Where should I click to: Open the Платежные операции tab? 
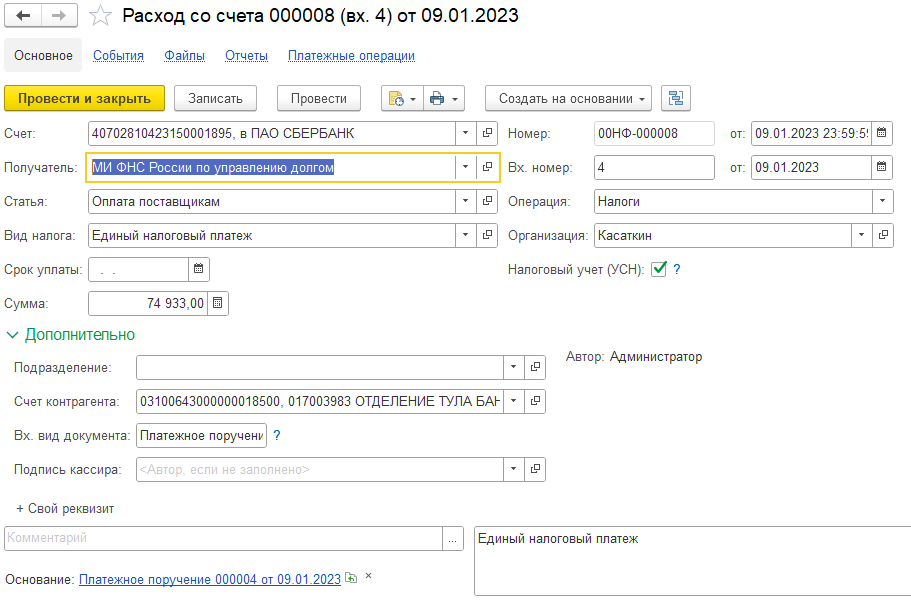[352, 56]
